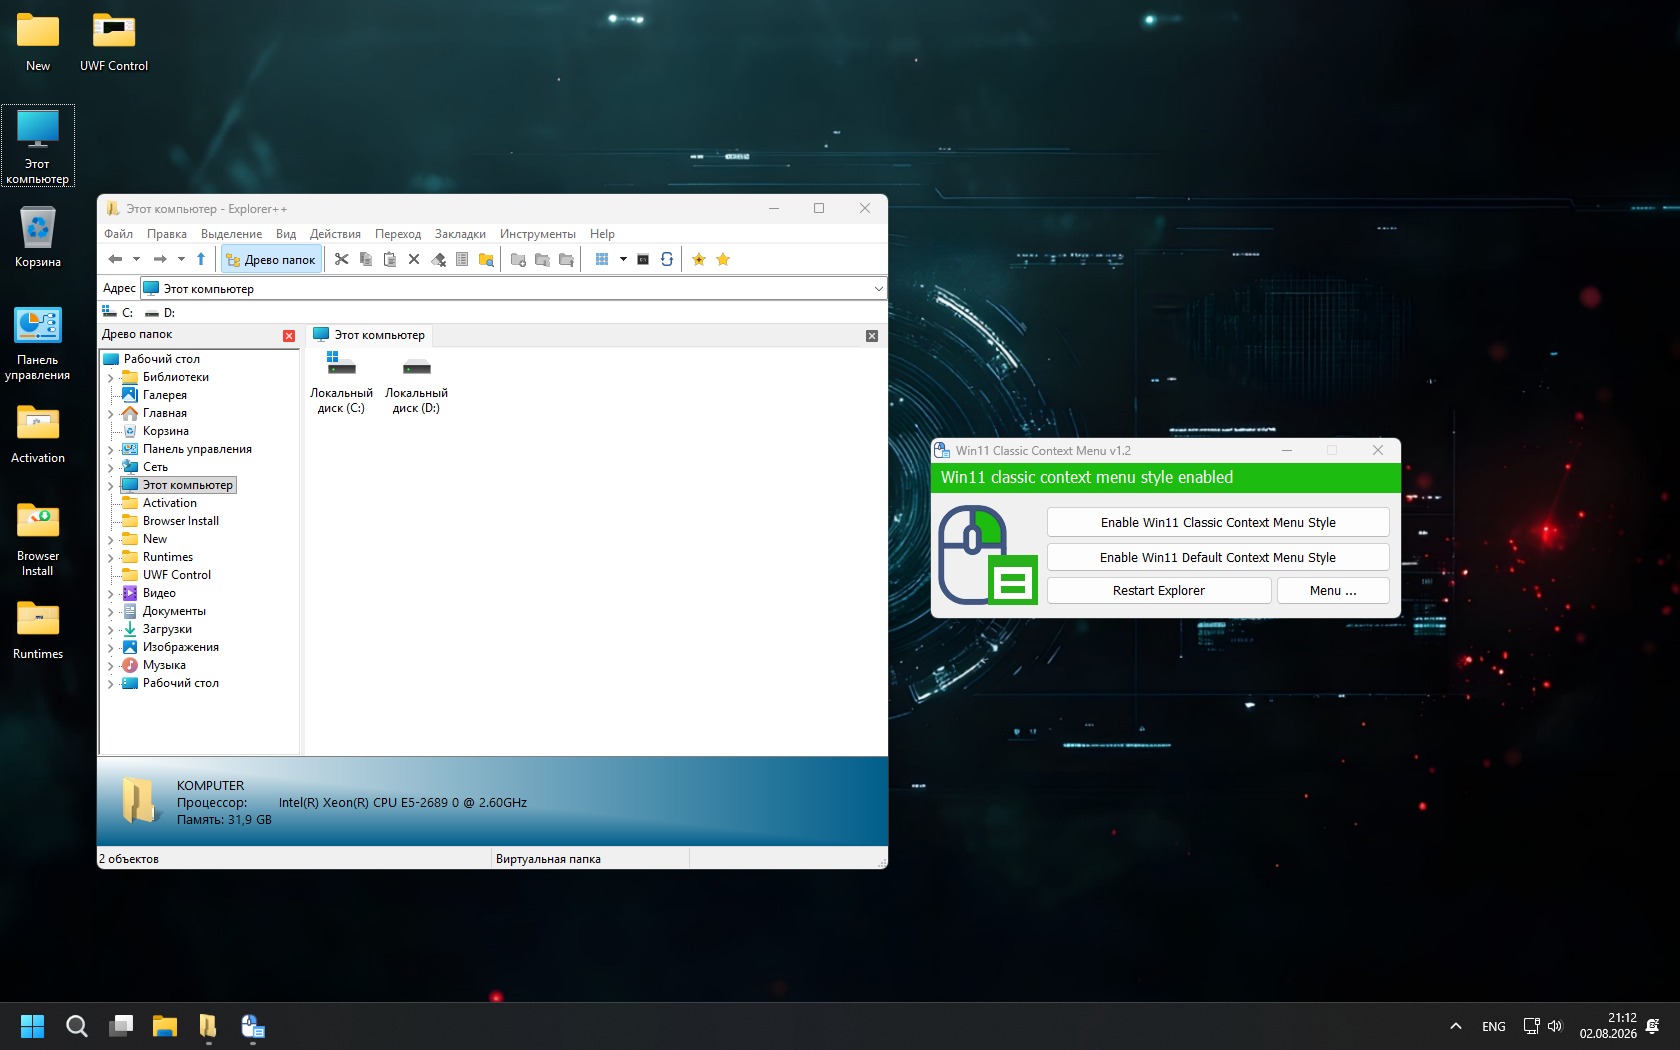
Task: Select the Корзина icon on the desktop
Action: click(38, 237)
